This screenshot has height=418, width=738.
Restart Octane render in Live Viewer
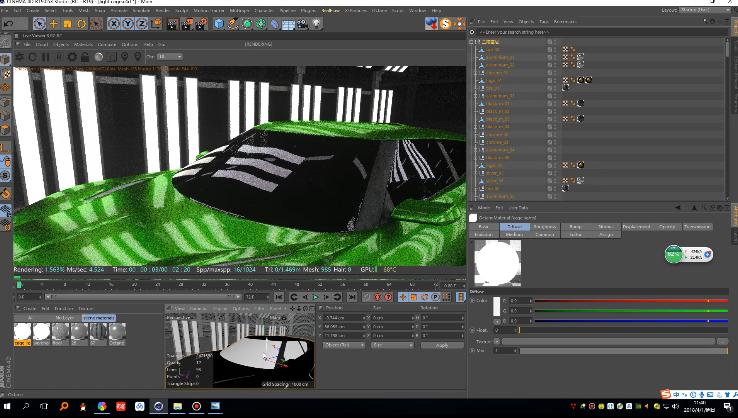pyautogui.click(x=32, y=57)
